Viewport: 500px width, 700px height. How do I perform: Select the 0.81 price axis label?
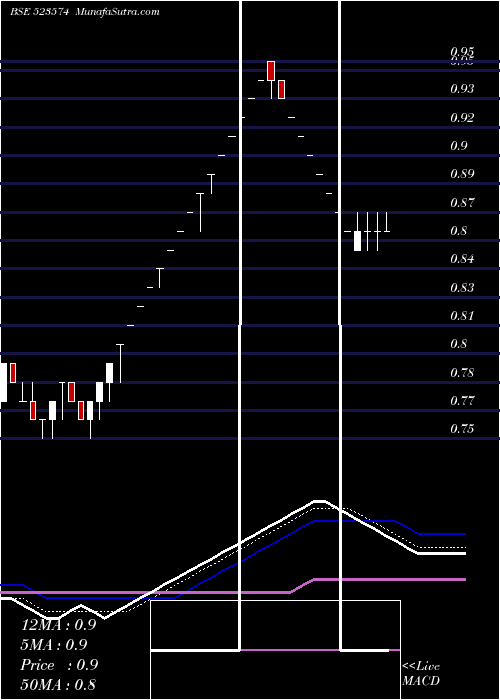[462, 316]
